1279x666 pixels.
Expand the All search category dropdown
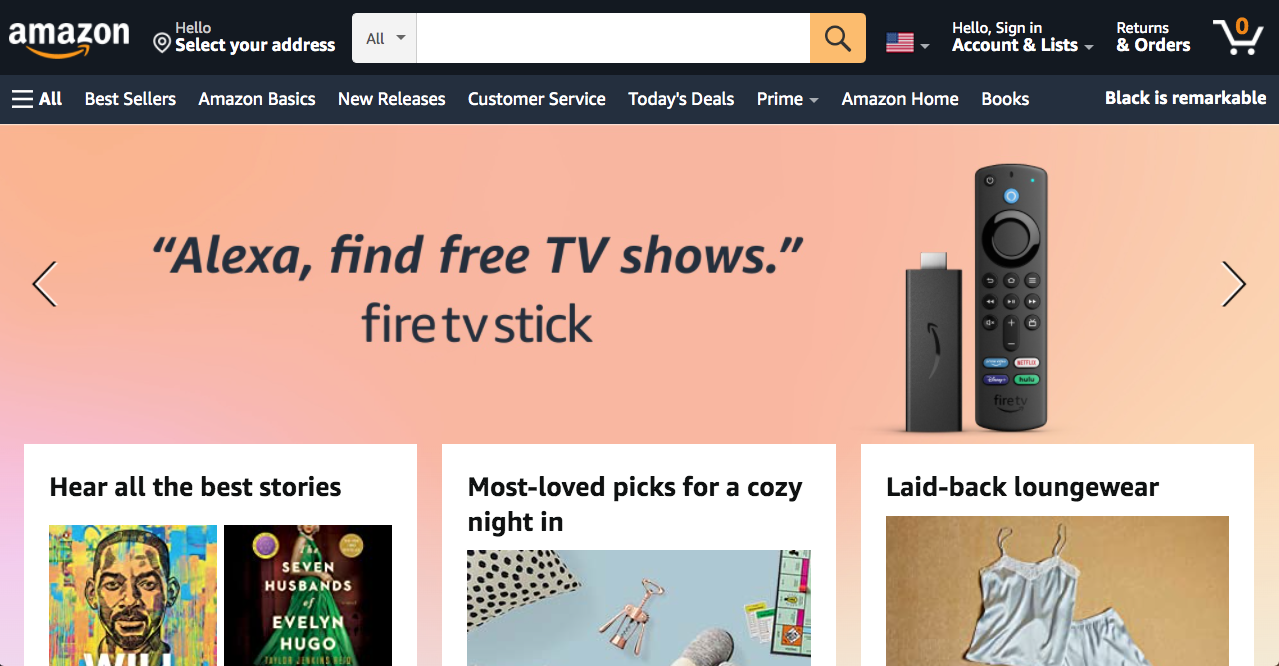384,39
